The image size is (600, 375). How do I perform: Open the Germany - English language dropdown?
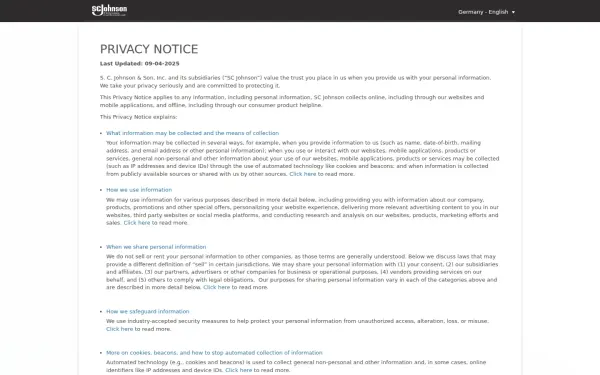click(x=486, y=12)
